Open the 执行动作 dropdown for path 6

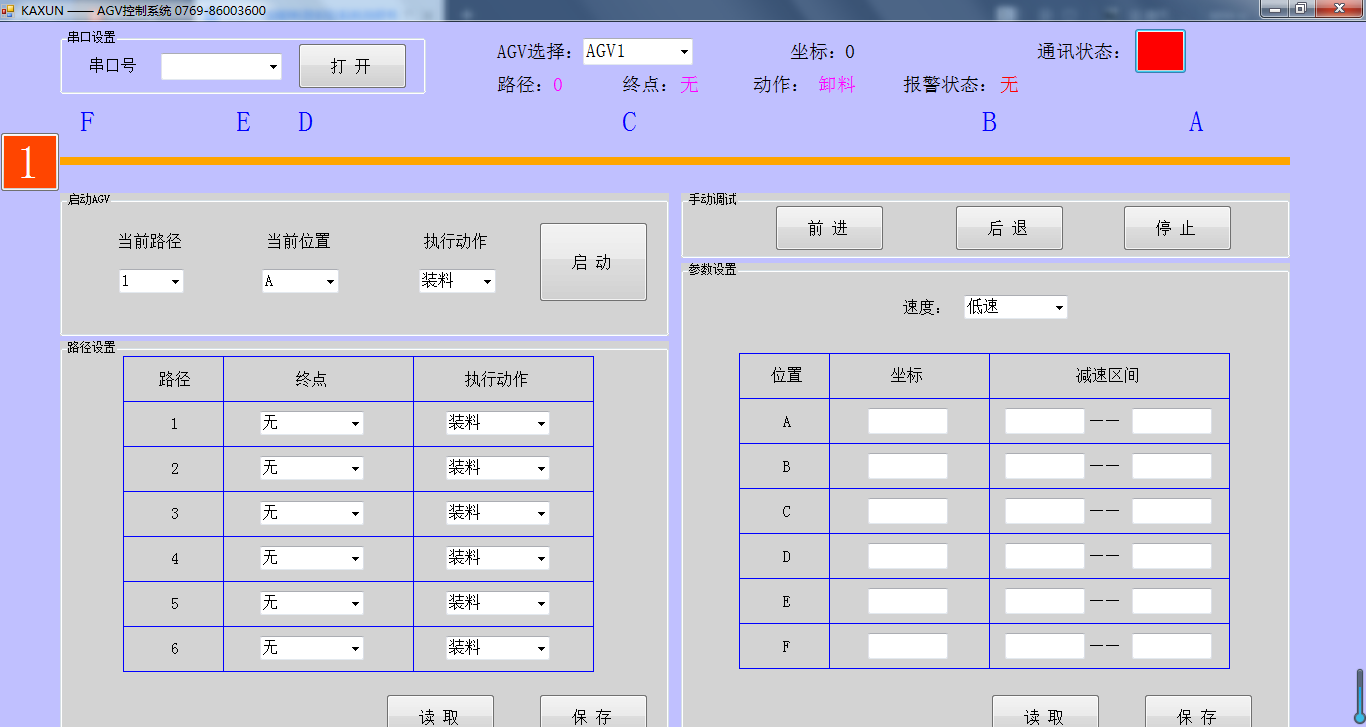[x=498, y=648]
